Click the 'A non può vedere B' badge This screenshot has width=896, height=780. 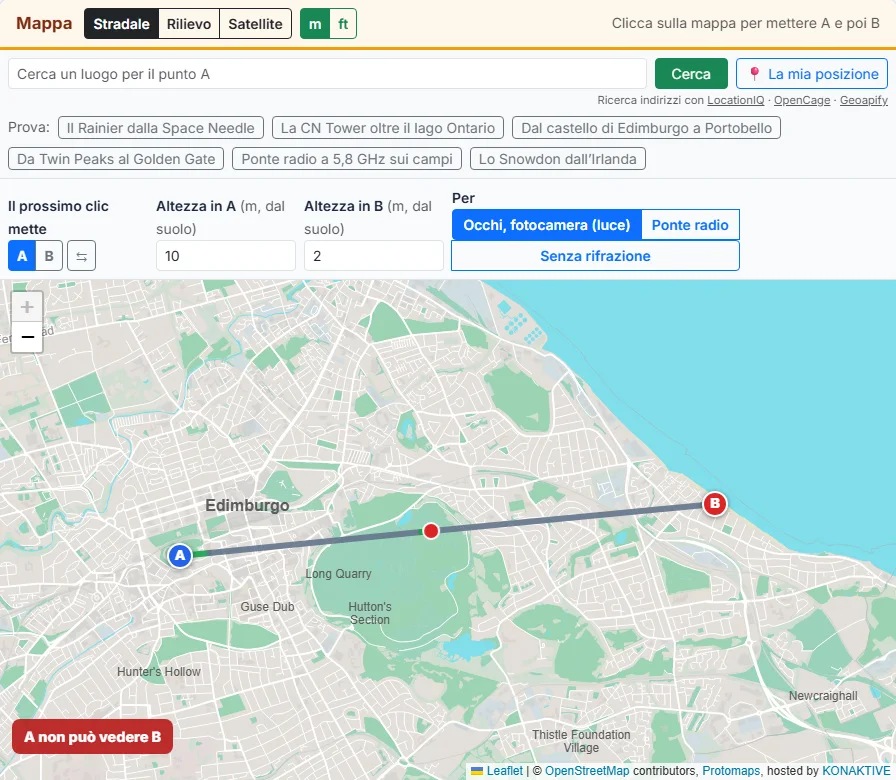(93, 737)
